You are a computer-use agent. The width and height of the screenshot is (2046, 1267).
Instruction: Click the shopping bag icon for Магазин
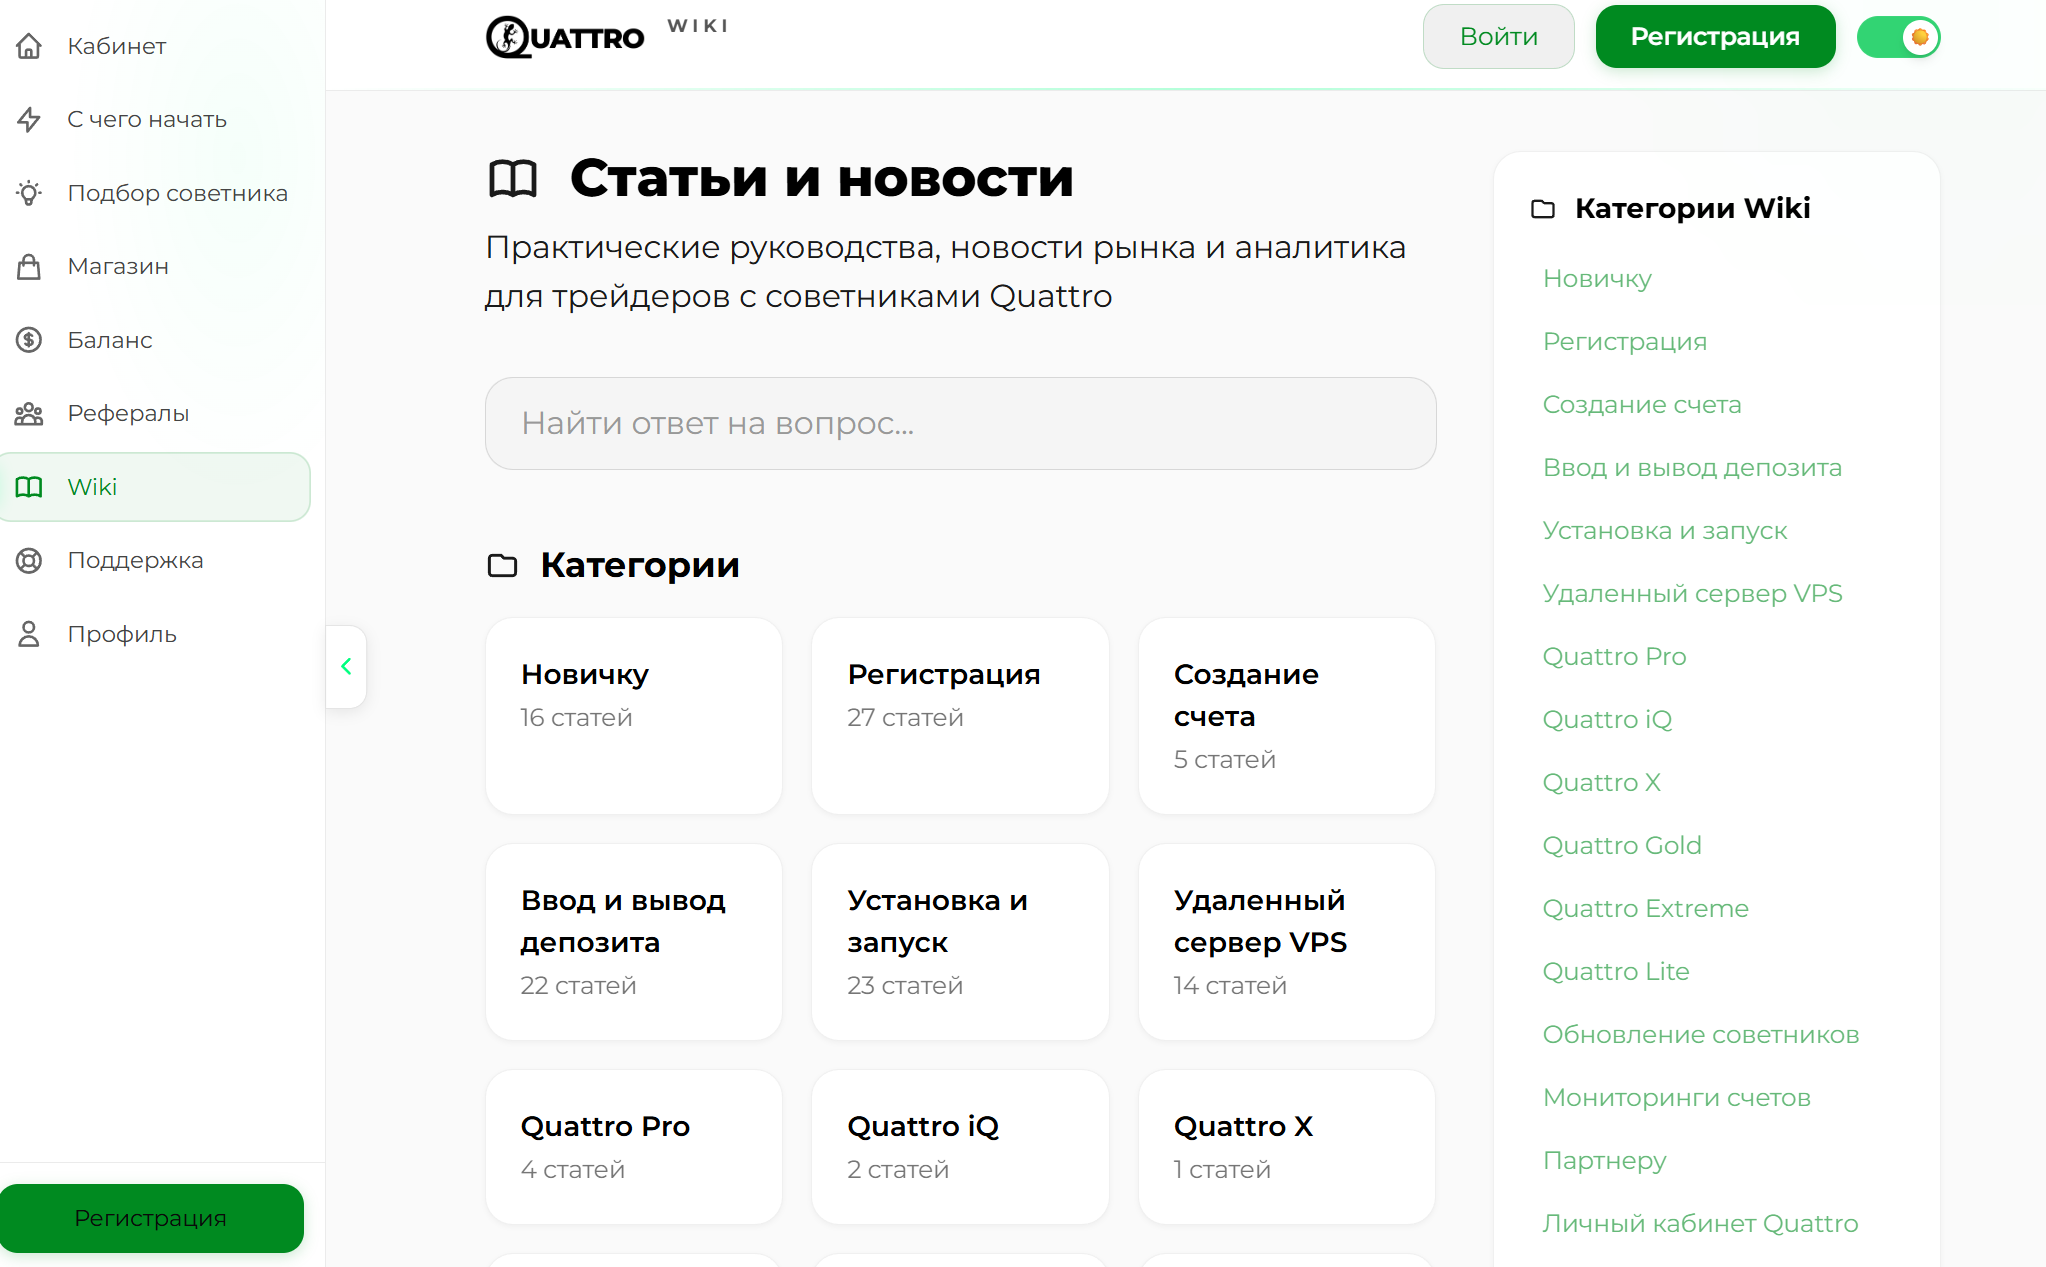click(29, 266)
